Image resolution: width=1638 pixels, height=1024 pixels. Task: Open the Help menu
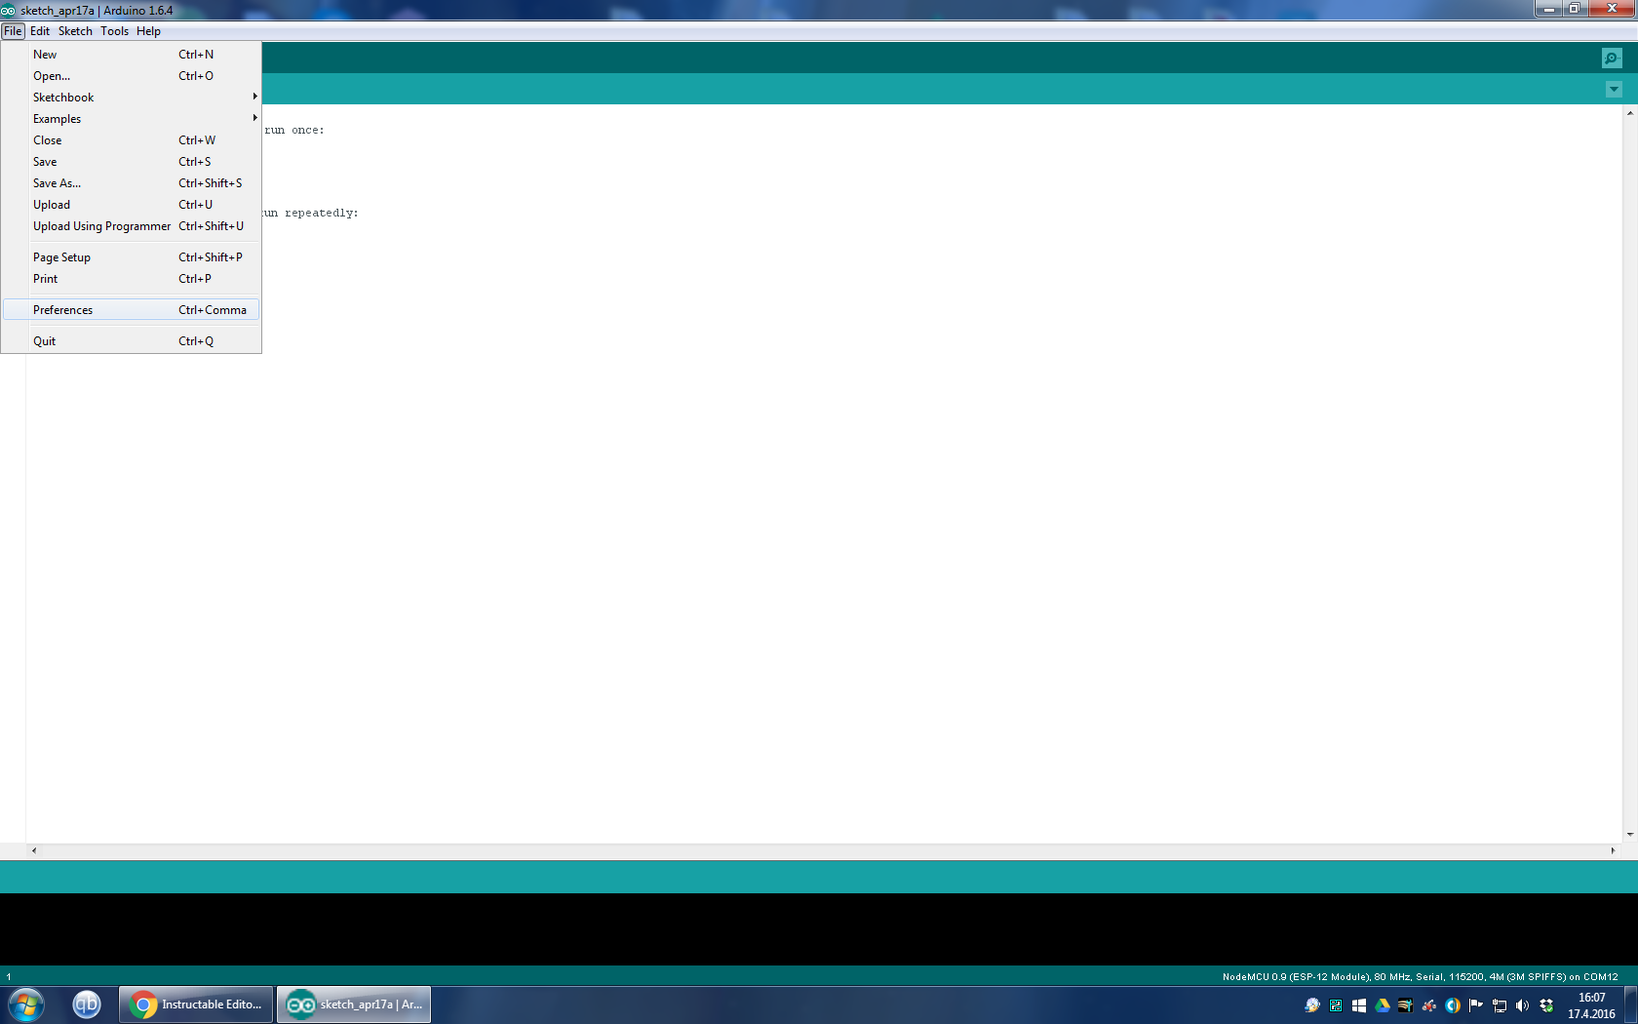(148, 31)
